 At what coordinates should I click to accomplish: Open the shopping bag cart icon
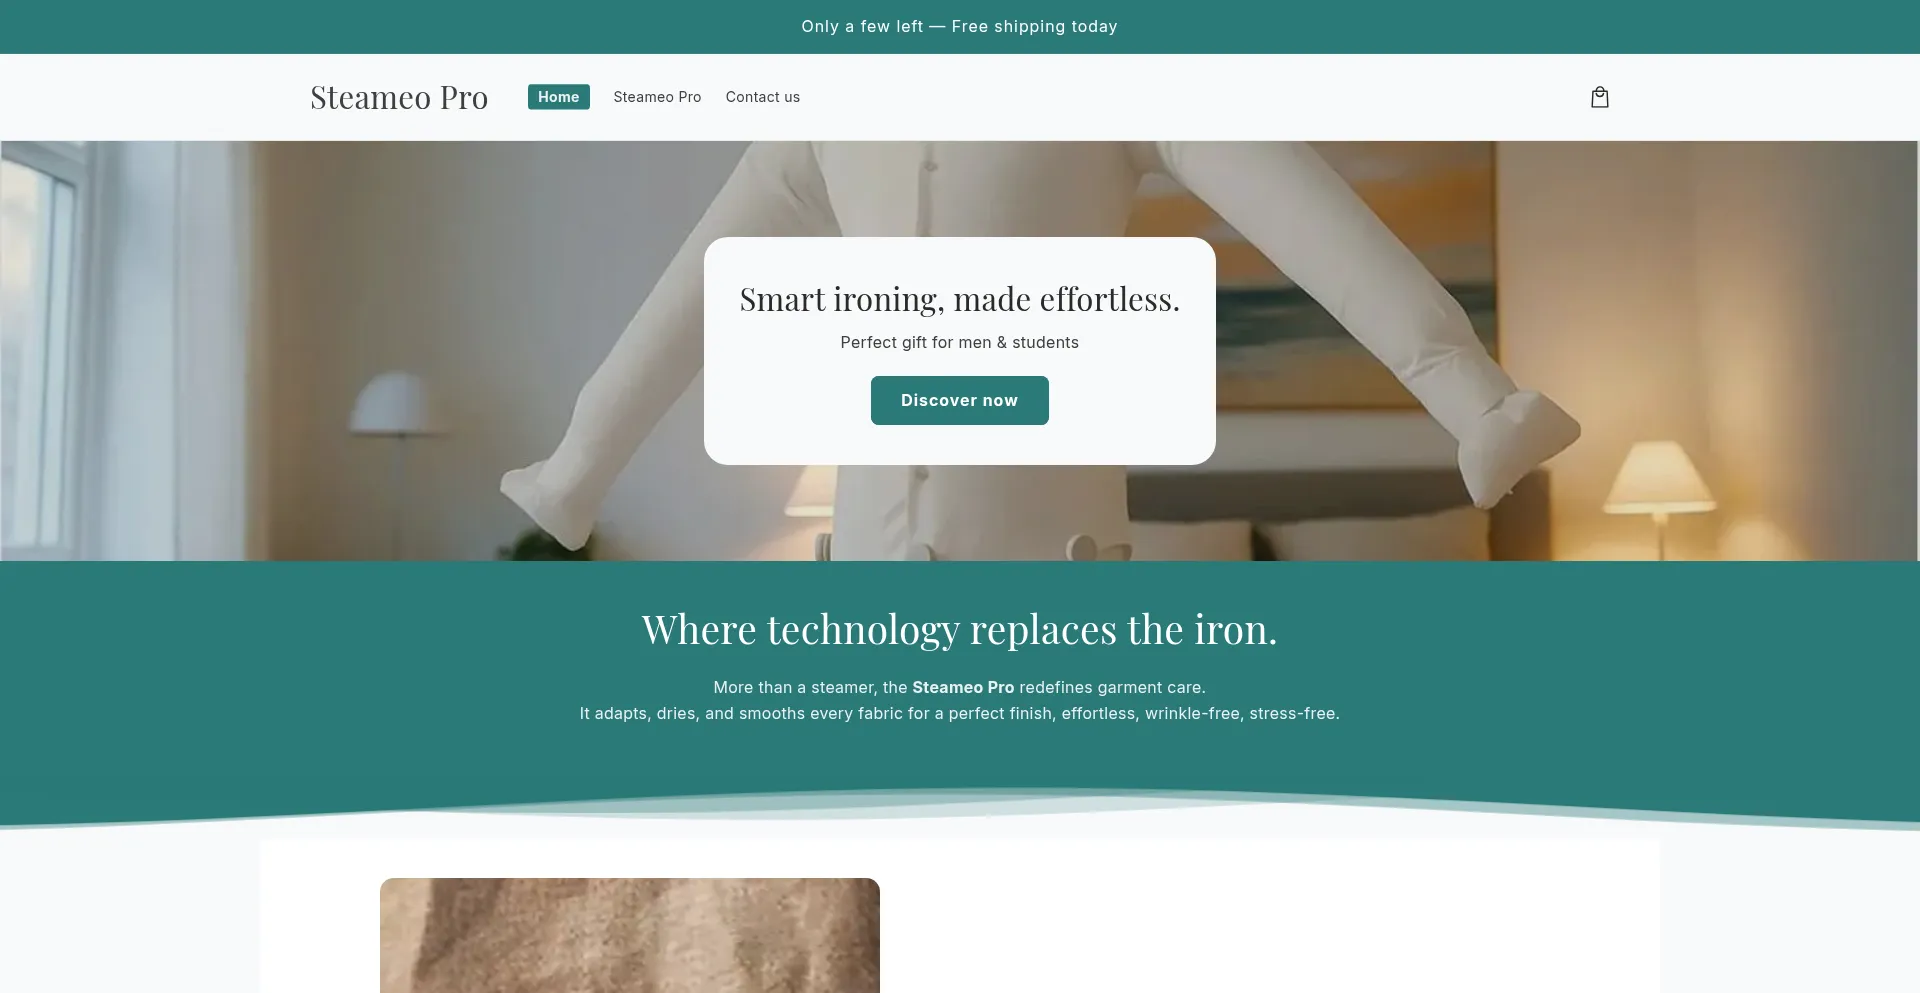[x=1599, y=97]
